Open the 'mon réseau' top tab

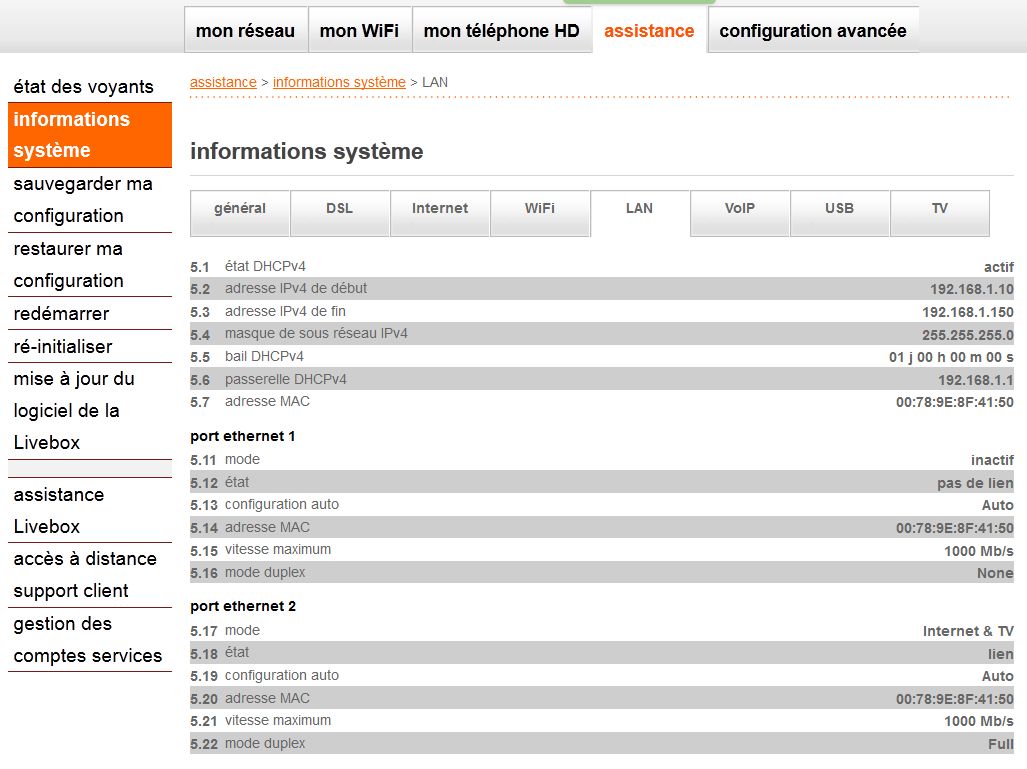pos(245,31)
